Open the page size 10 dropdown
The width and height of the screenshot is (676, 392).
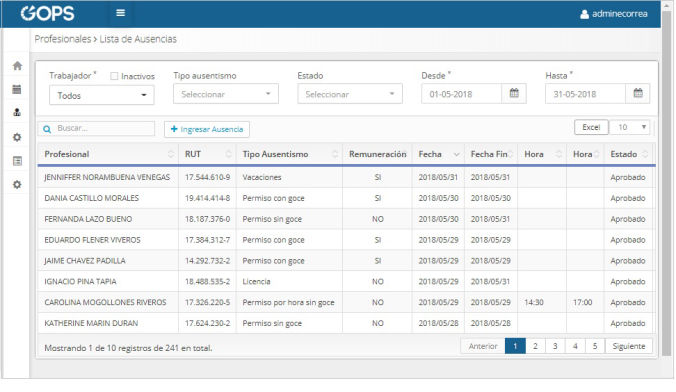pos(630,127)
